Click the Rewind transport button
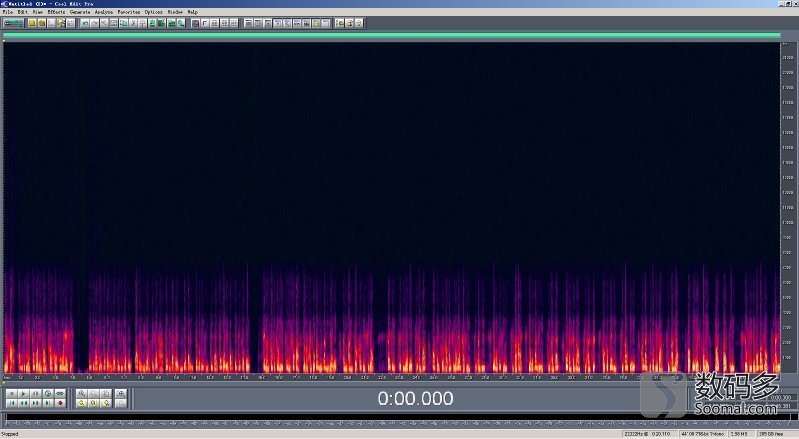Viewport: 799px width, 439px height. (x=22, y=403)
